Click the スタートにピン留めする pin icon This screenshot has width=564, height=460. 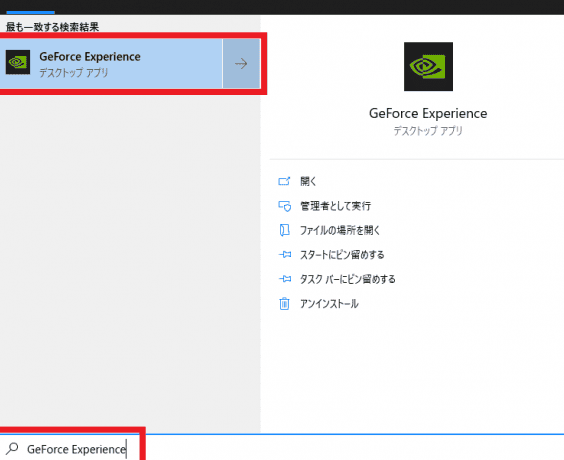pos(285,255)
